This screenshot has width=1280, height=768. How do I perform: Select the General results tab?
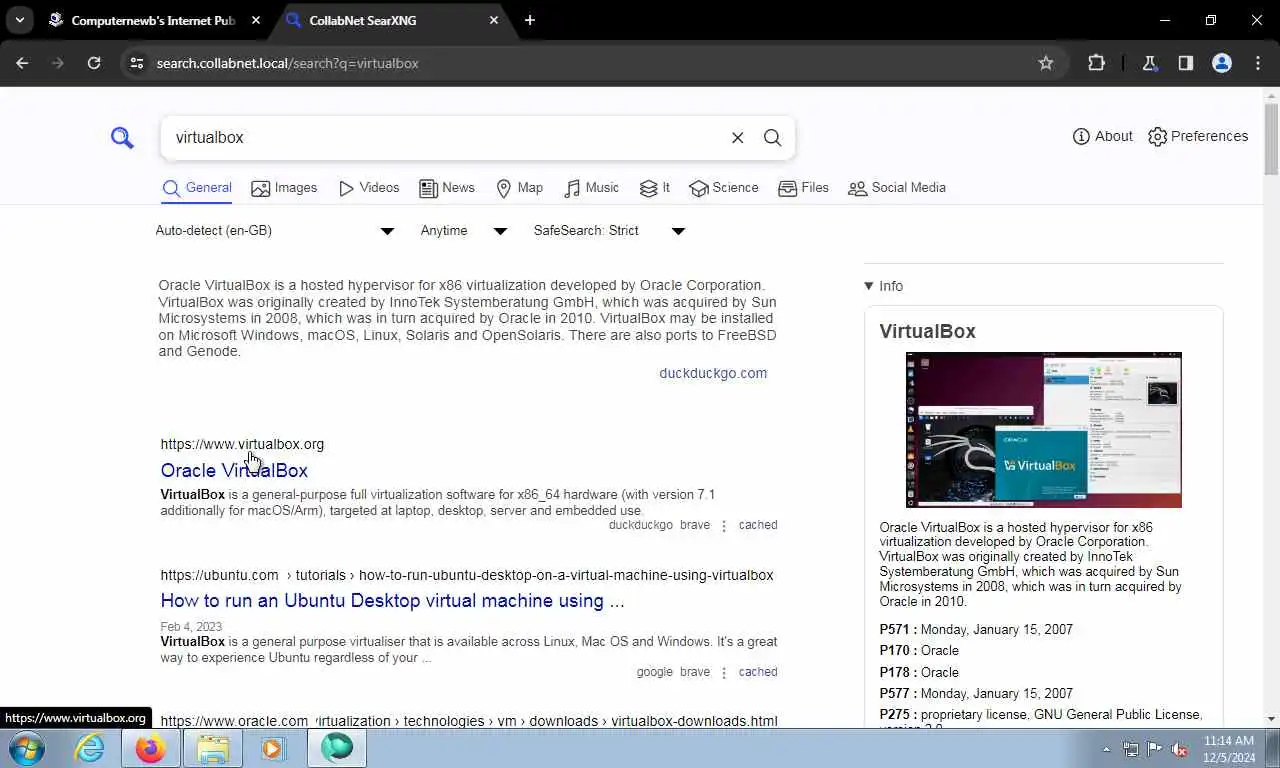(x=197, y=188)
